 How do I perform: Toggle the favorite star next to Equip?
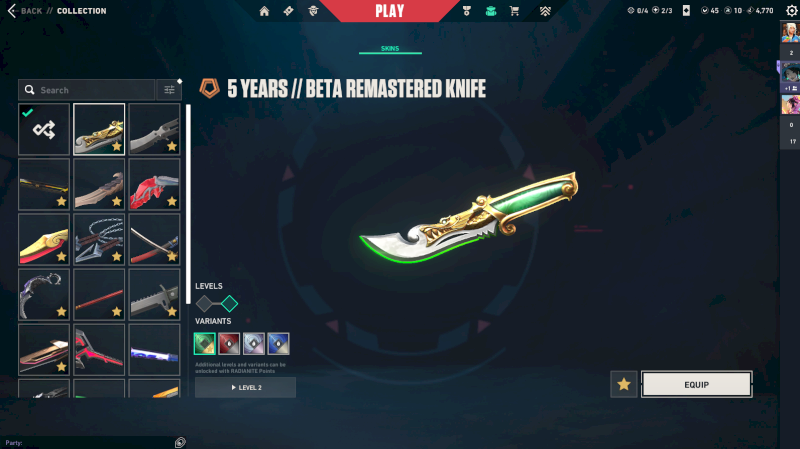point(623,384)
